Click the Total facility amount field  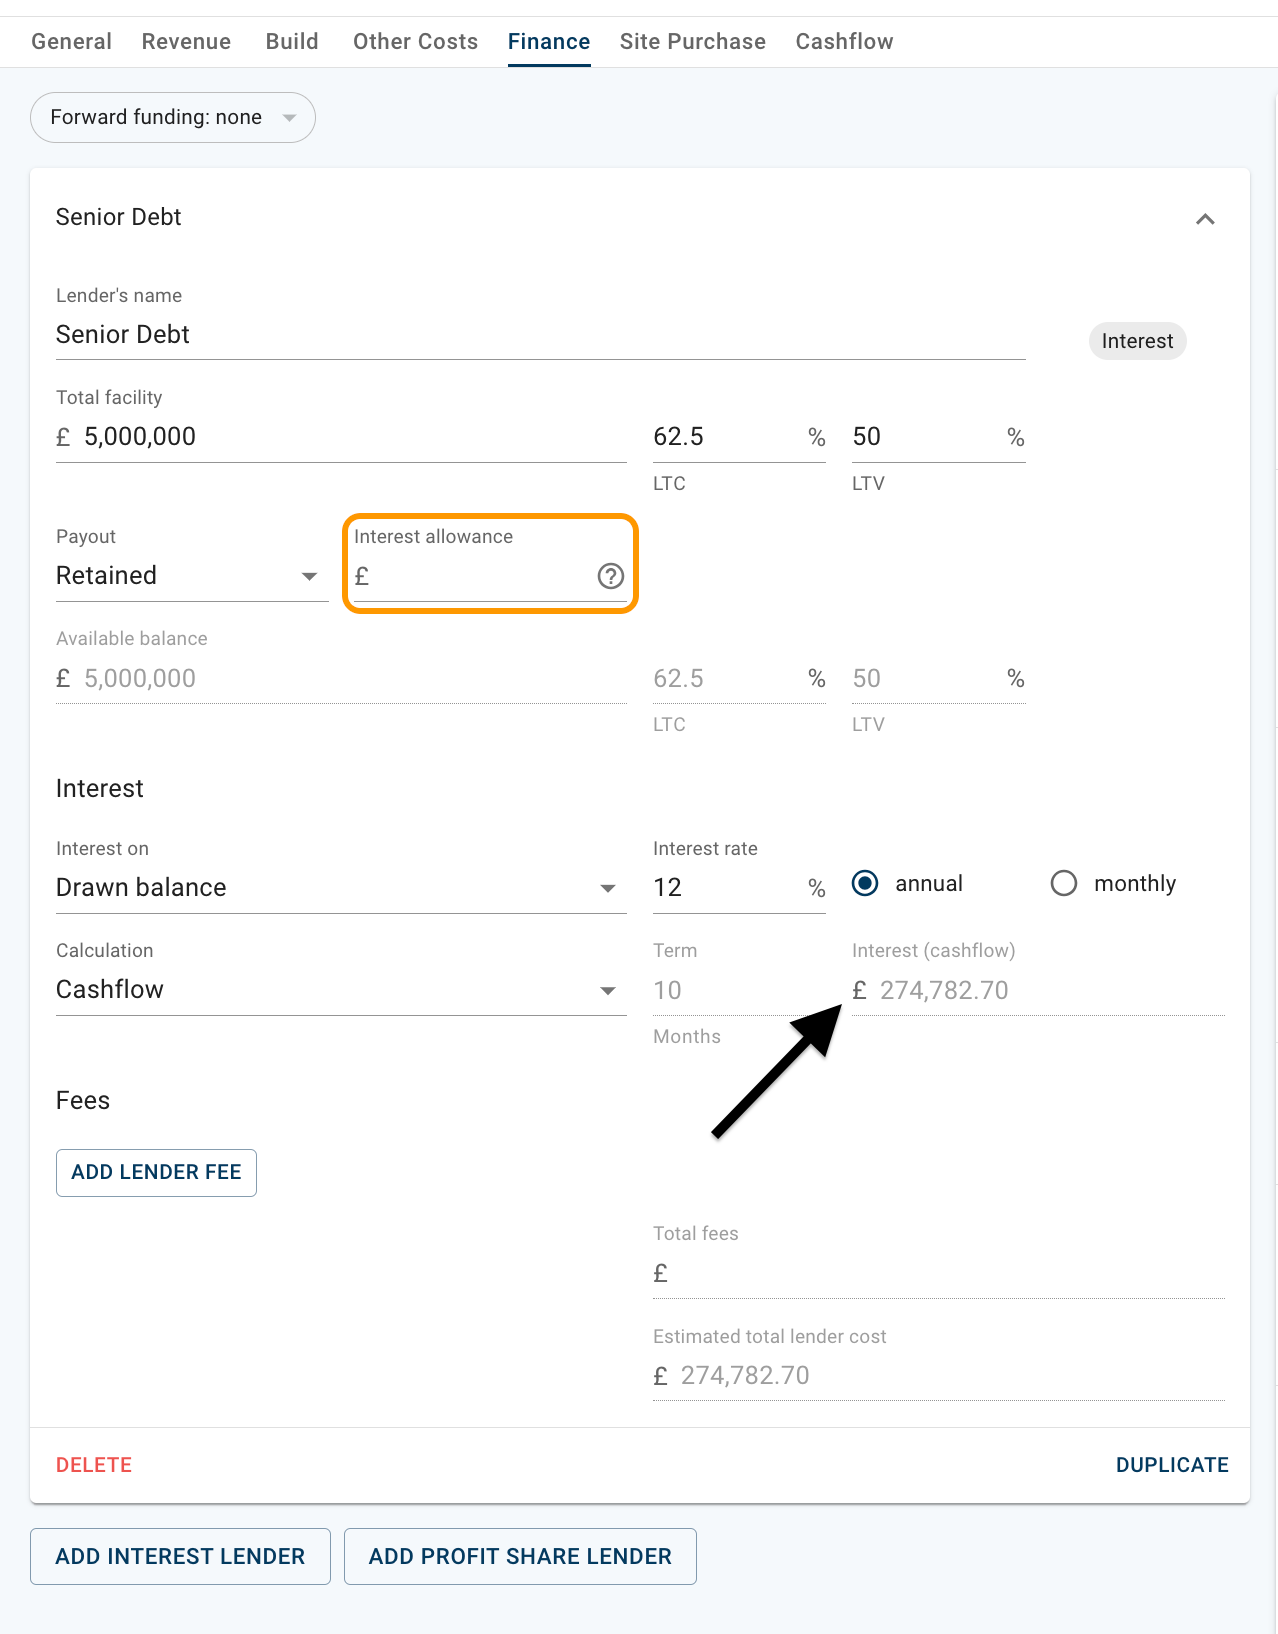coord(341,437)
